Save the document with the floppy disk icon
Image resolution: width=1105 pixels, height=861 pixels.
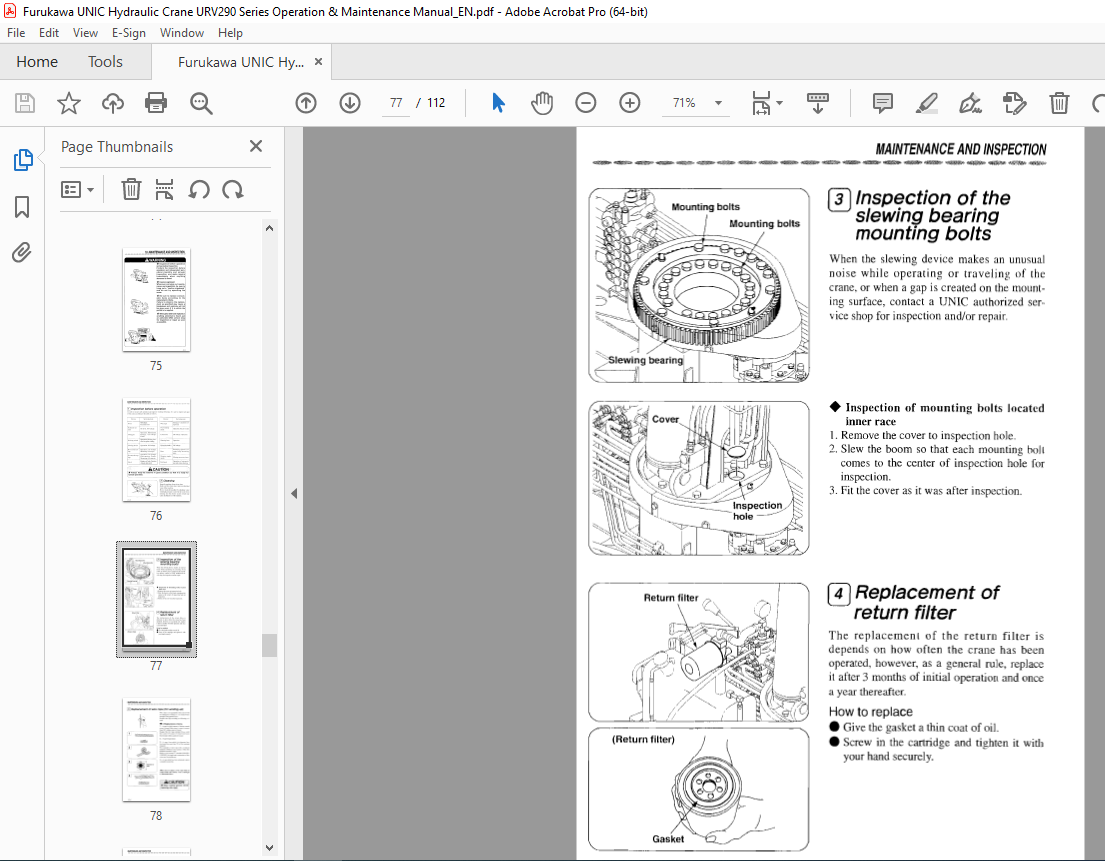[25, 104]
